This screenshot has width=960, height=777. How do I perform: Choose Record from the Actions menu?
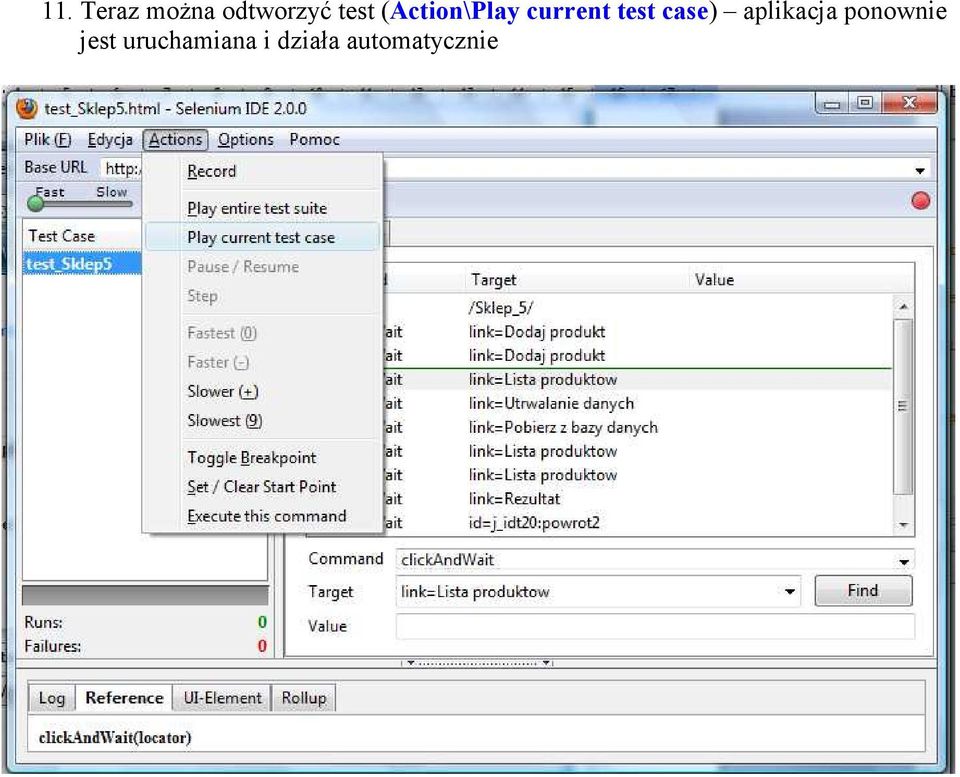click(x=263, y=171)
